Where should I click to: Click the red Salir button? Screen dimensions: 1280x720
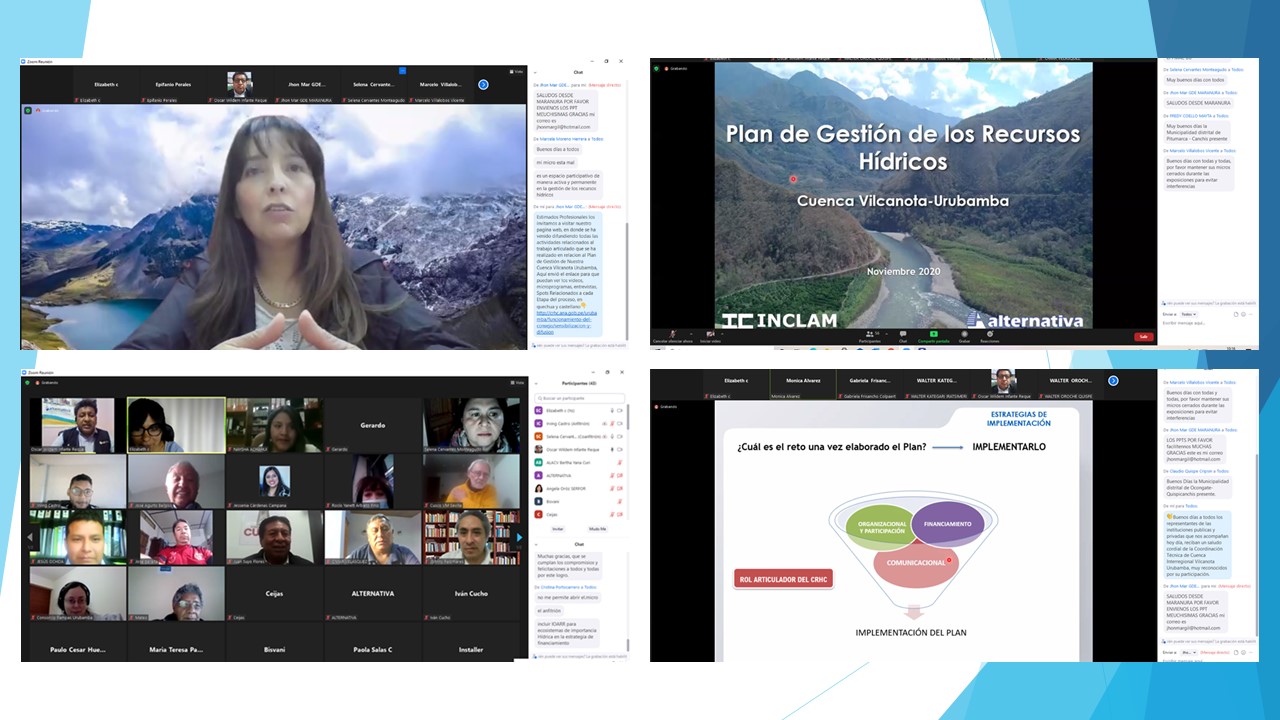[1143, 337]
